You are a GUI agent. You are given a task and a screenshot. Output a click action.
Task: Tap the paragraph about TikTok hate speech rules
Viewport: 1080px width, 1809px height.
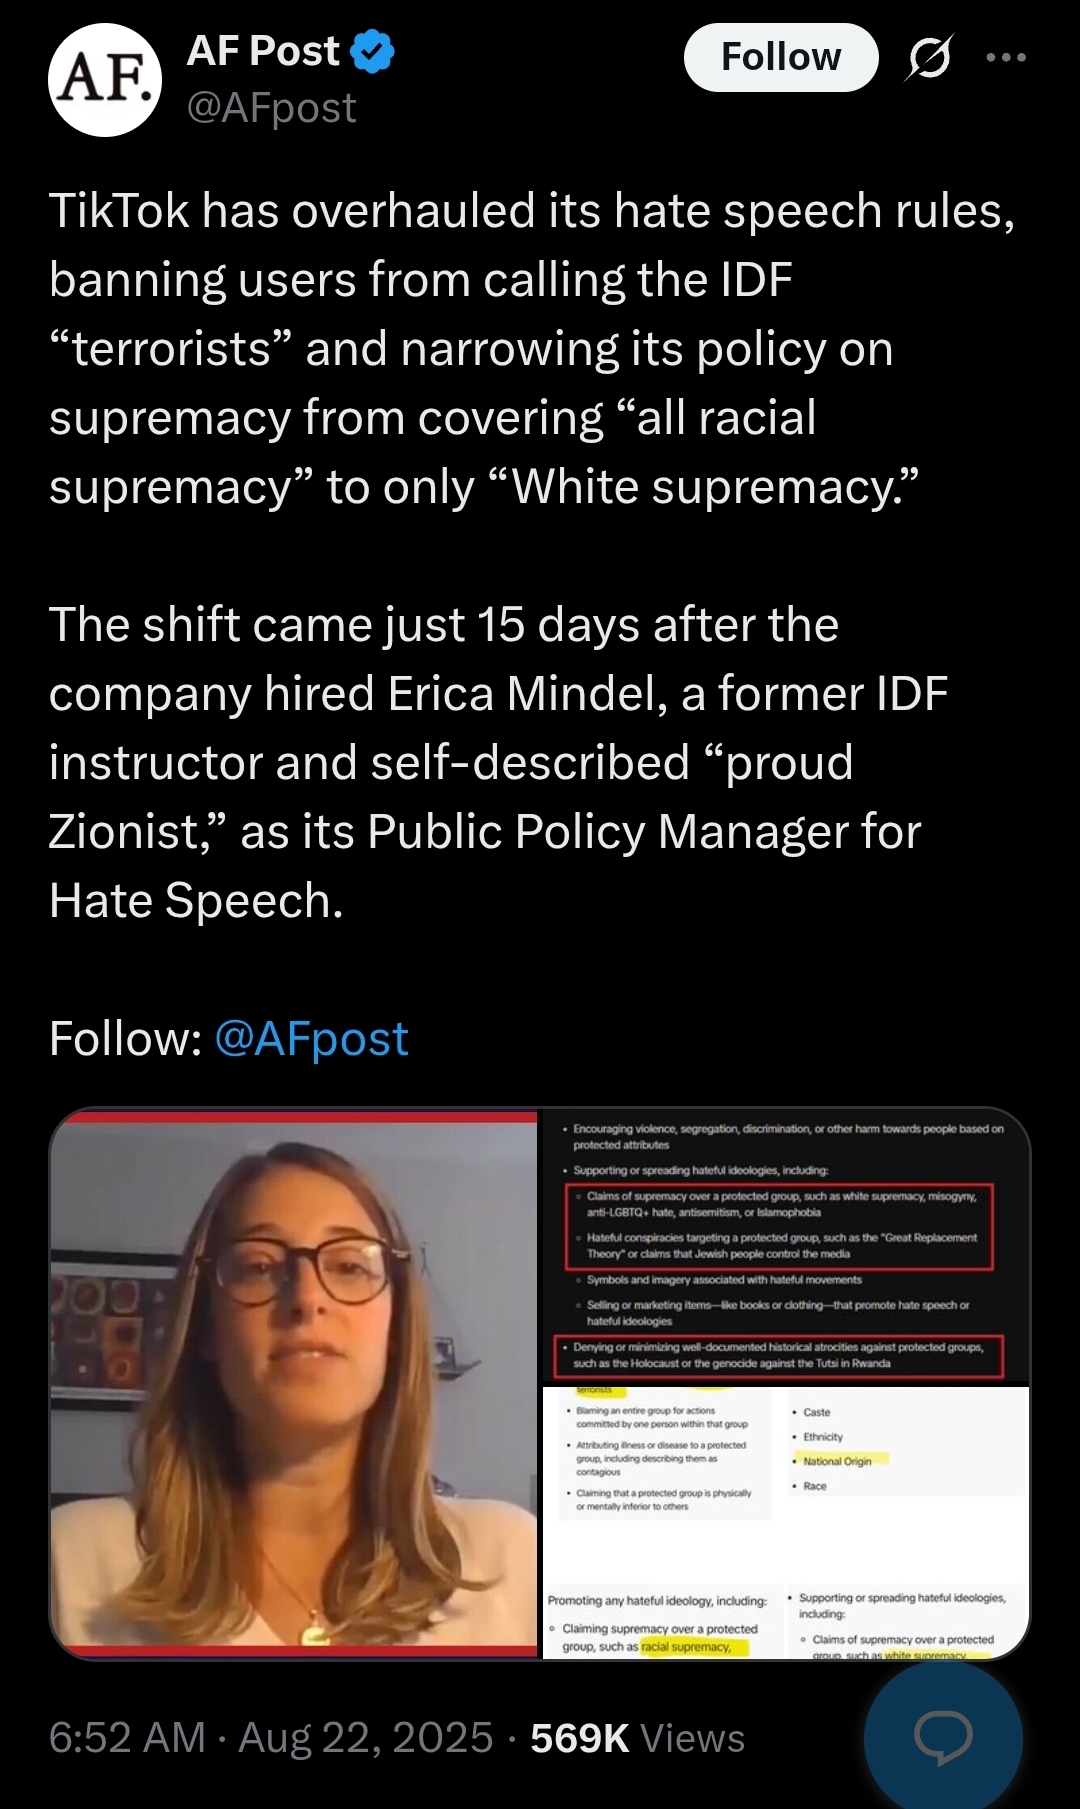pyautogui.click(x=533, y=349)
